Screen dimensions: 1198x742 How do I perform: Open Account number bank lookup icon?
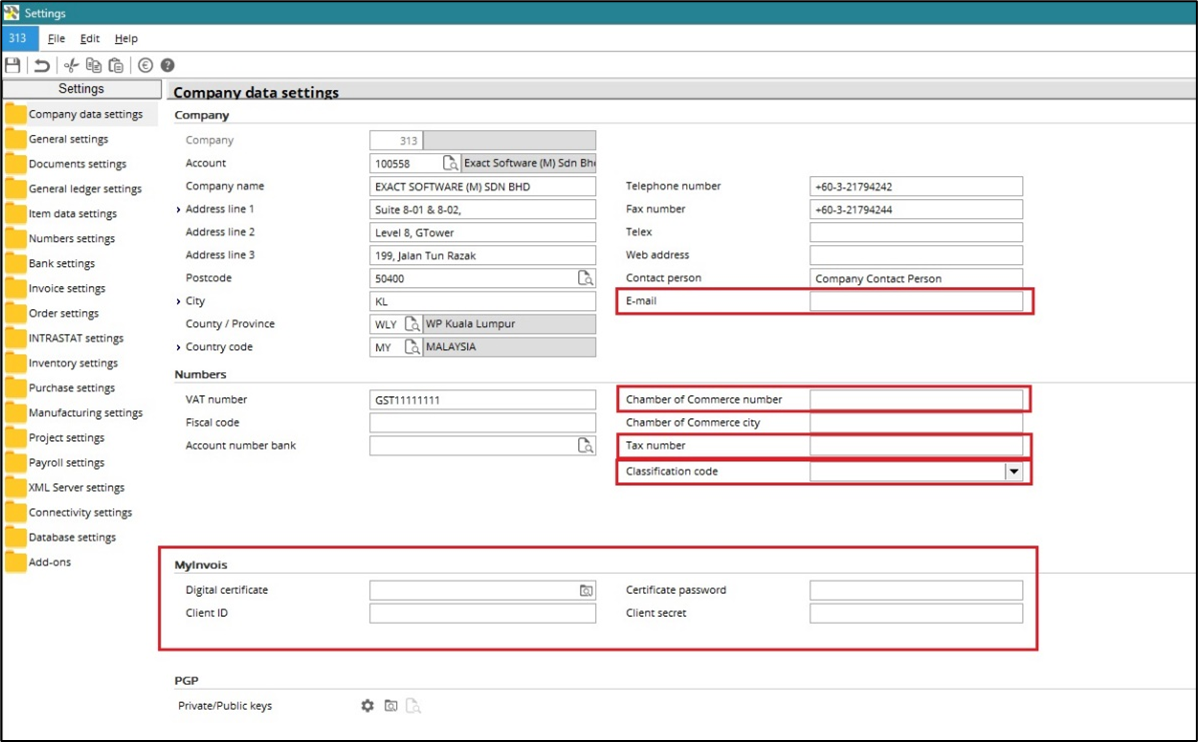[x=586, y=446]
